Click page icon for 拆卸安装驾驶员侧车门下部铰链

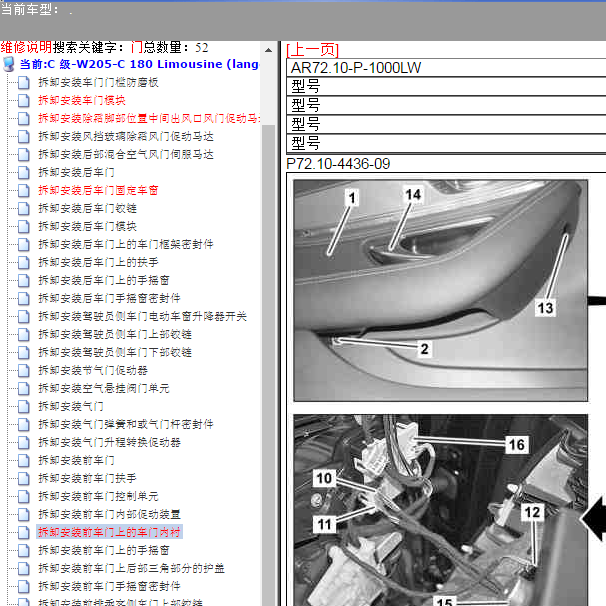[24, 352]
